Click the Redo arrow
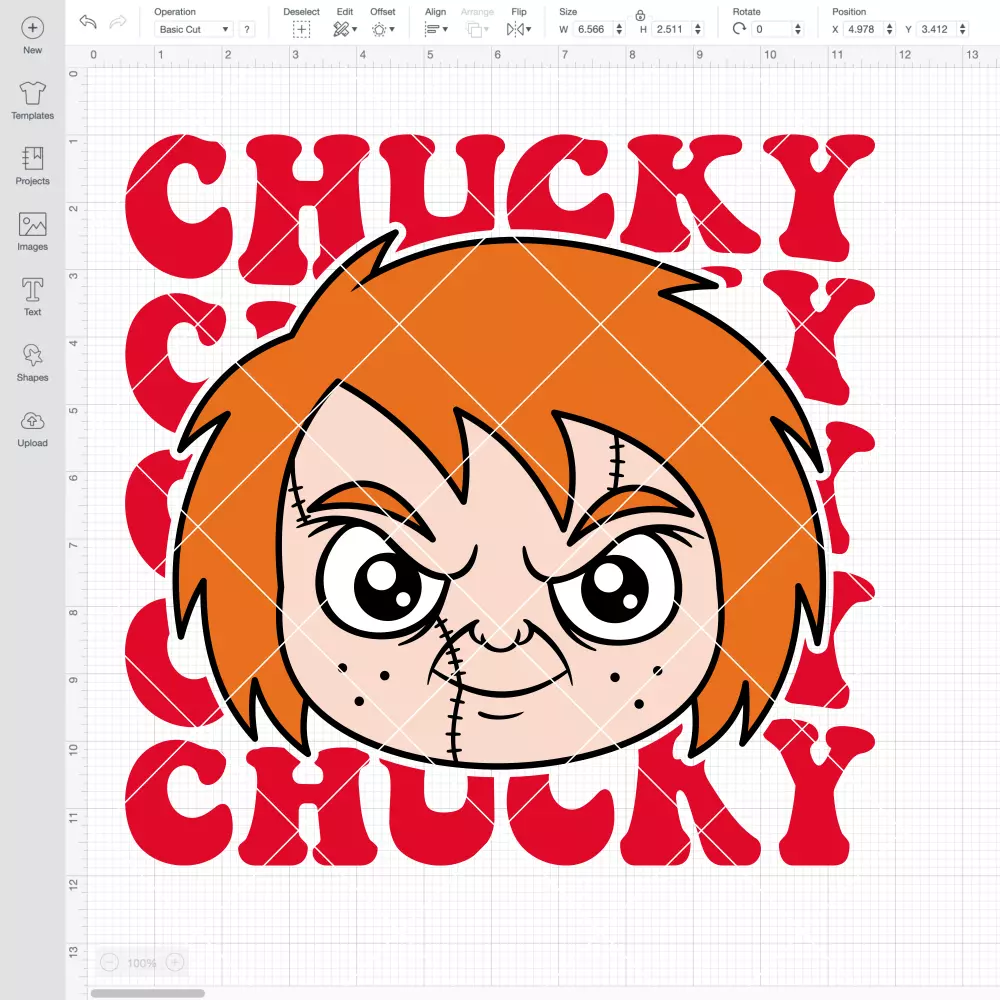The width and height of the screenshot is (1000, 1000). (x=118, y=22)
